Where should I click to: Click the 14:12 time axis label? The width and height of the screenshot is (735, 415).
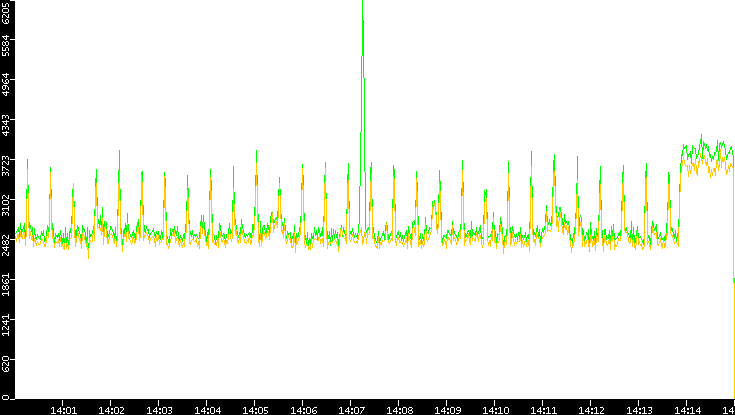tap(591, 410)
